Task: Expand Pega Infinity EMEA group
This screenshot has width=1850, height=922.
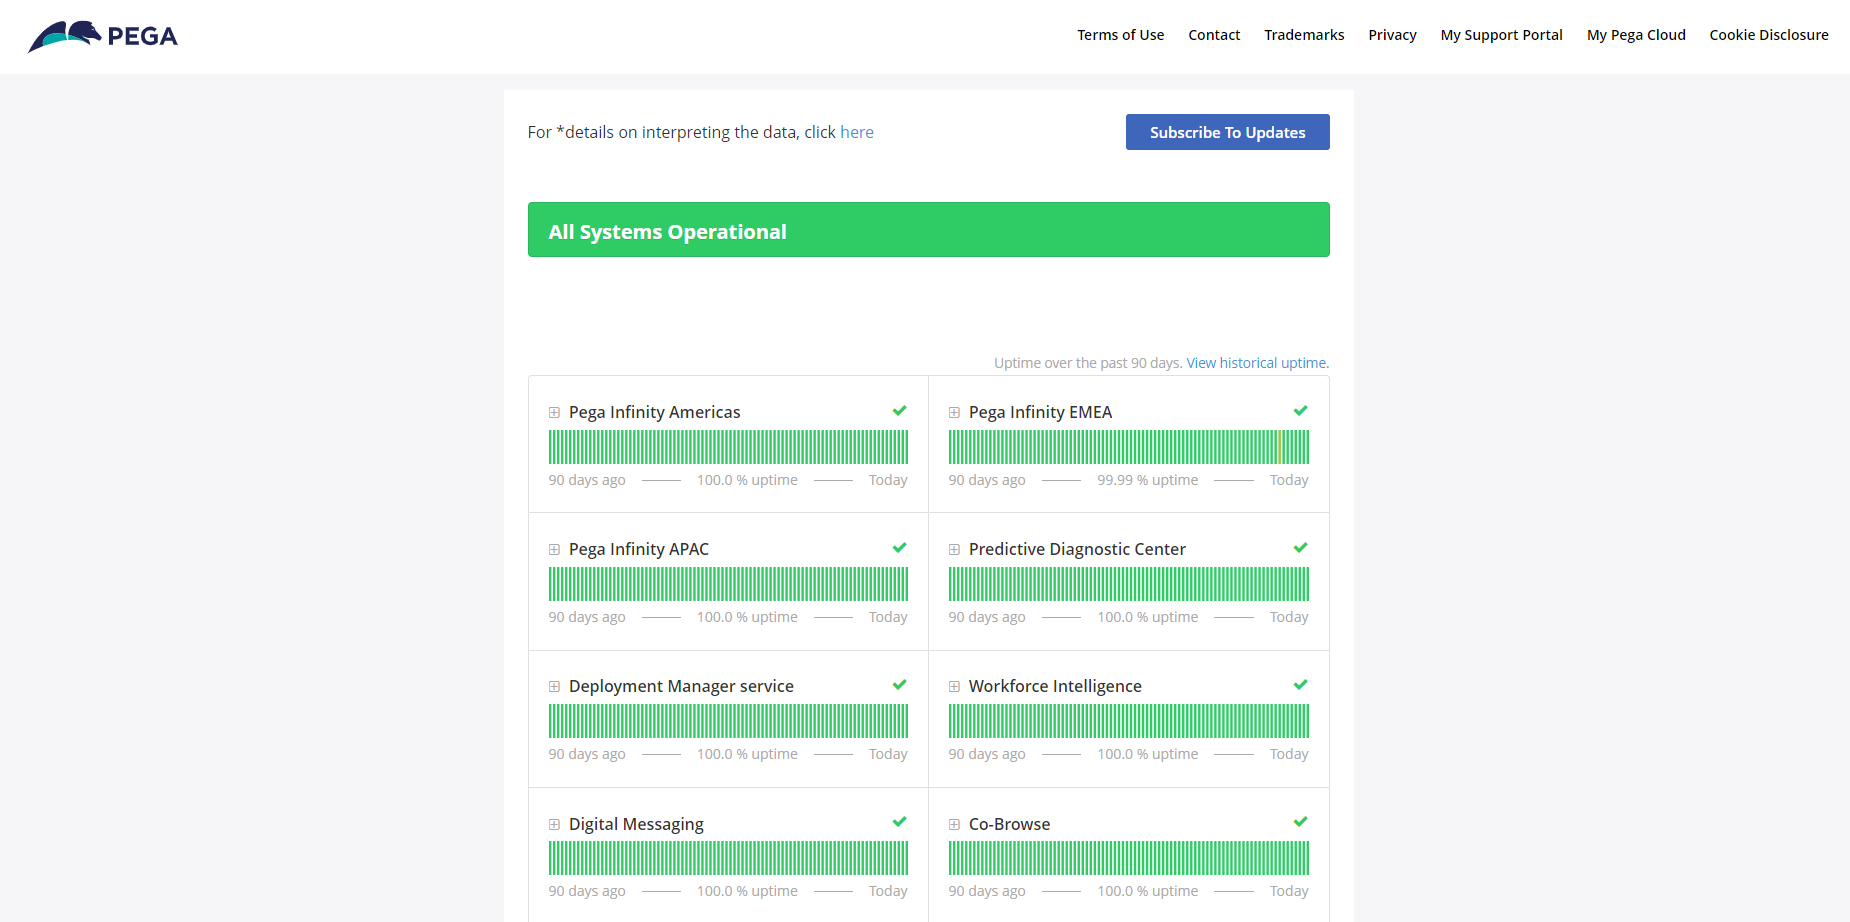Action: click(x=954, y=412)
